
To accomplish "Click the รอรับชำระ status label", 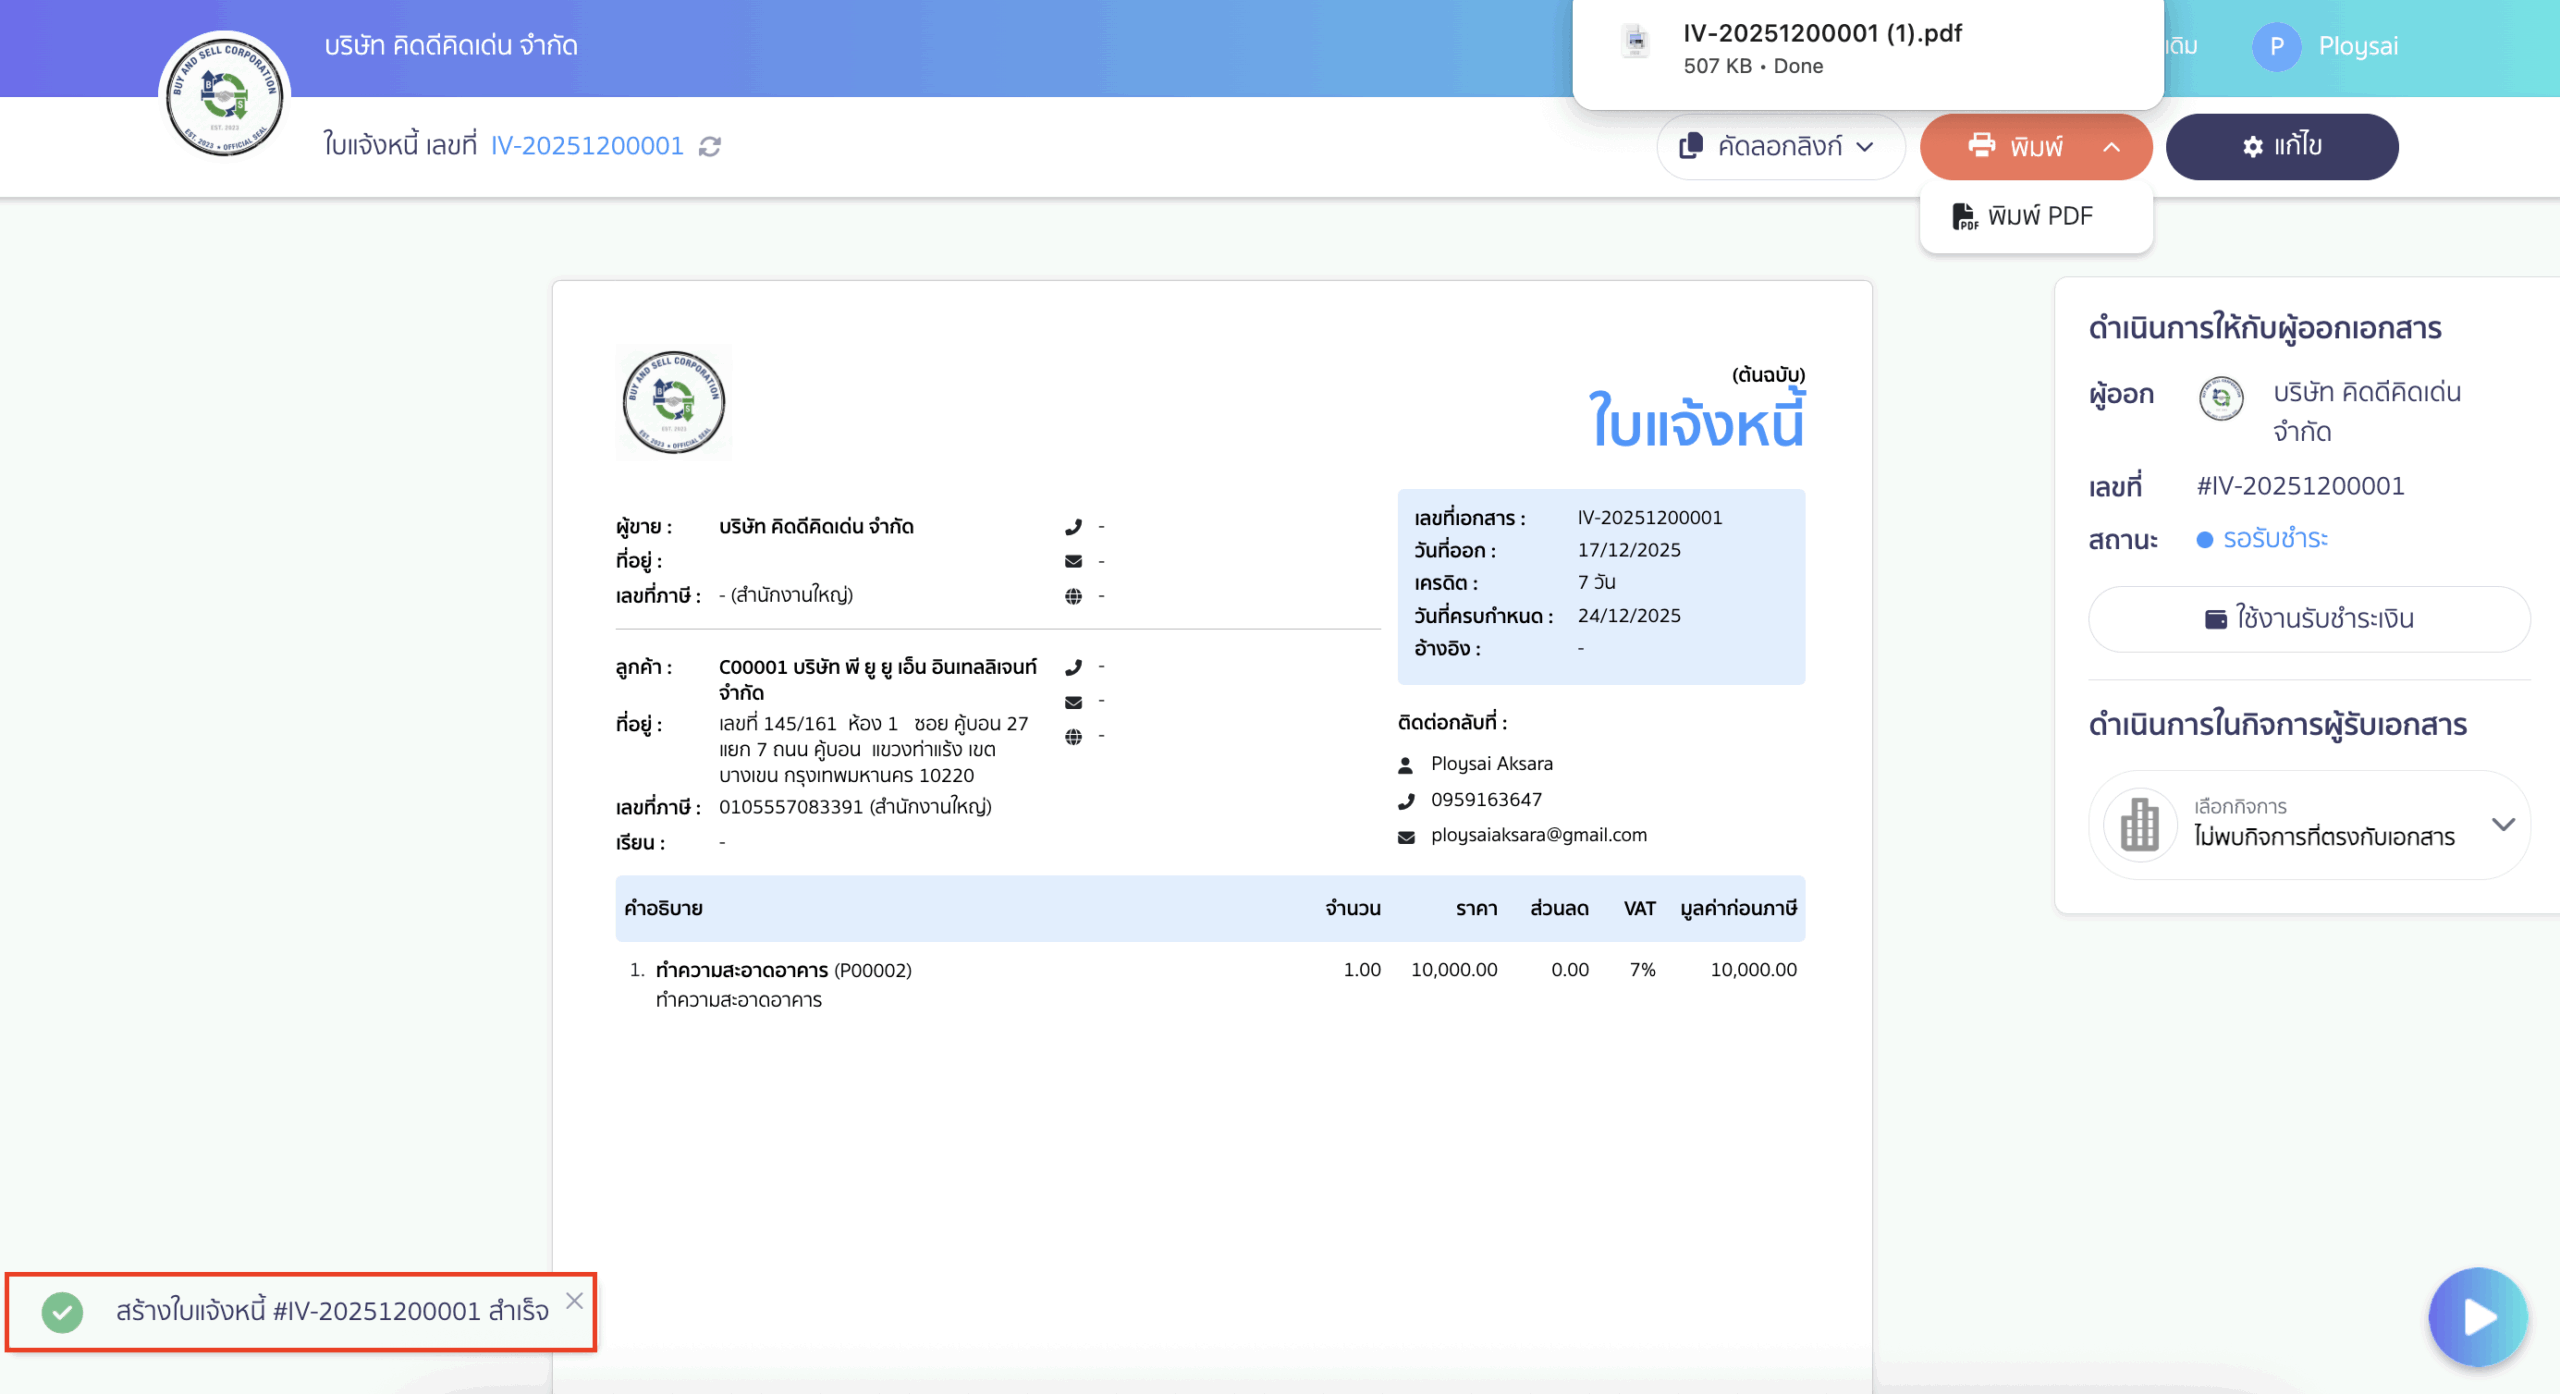I will [2275, 539].
